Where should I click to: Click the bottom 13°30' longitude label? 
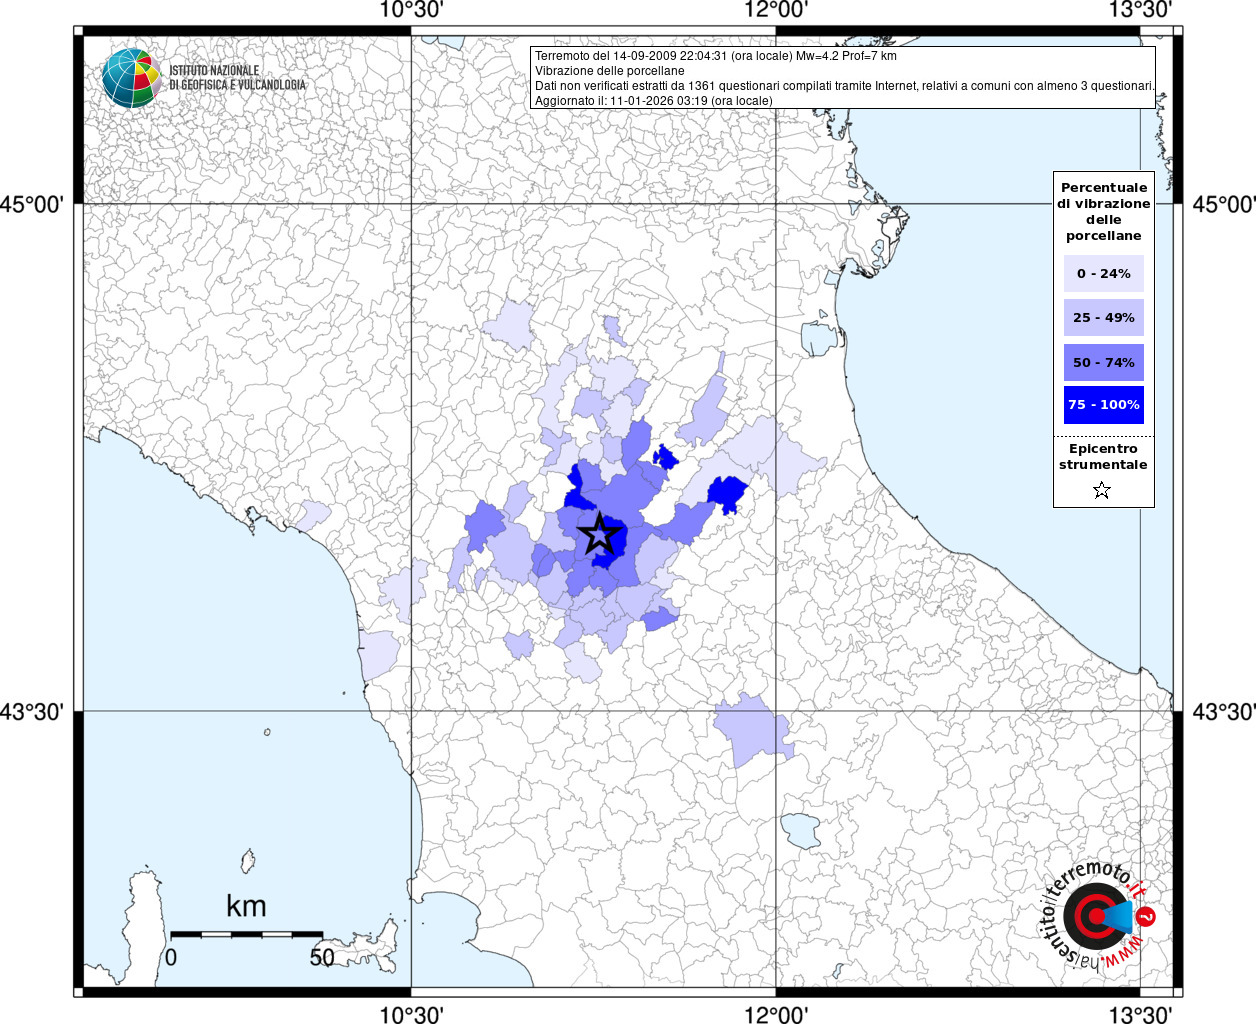point(1141,1015)
